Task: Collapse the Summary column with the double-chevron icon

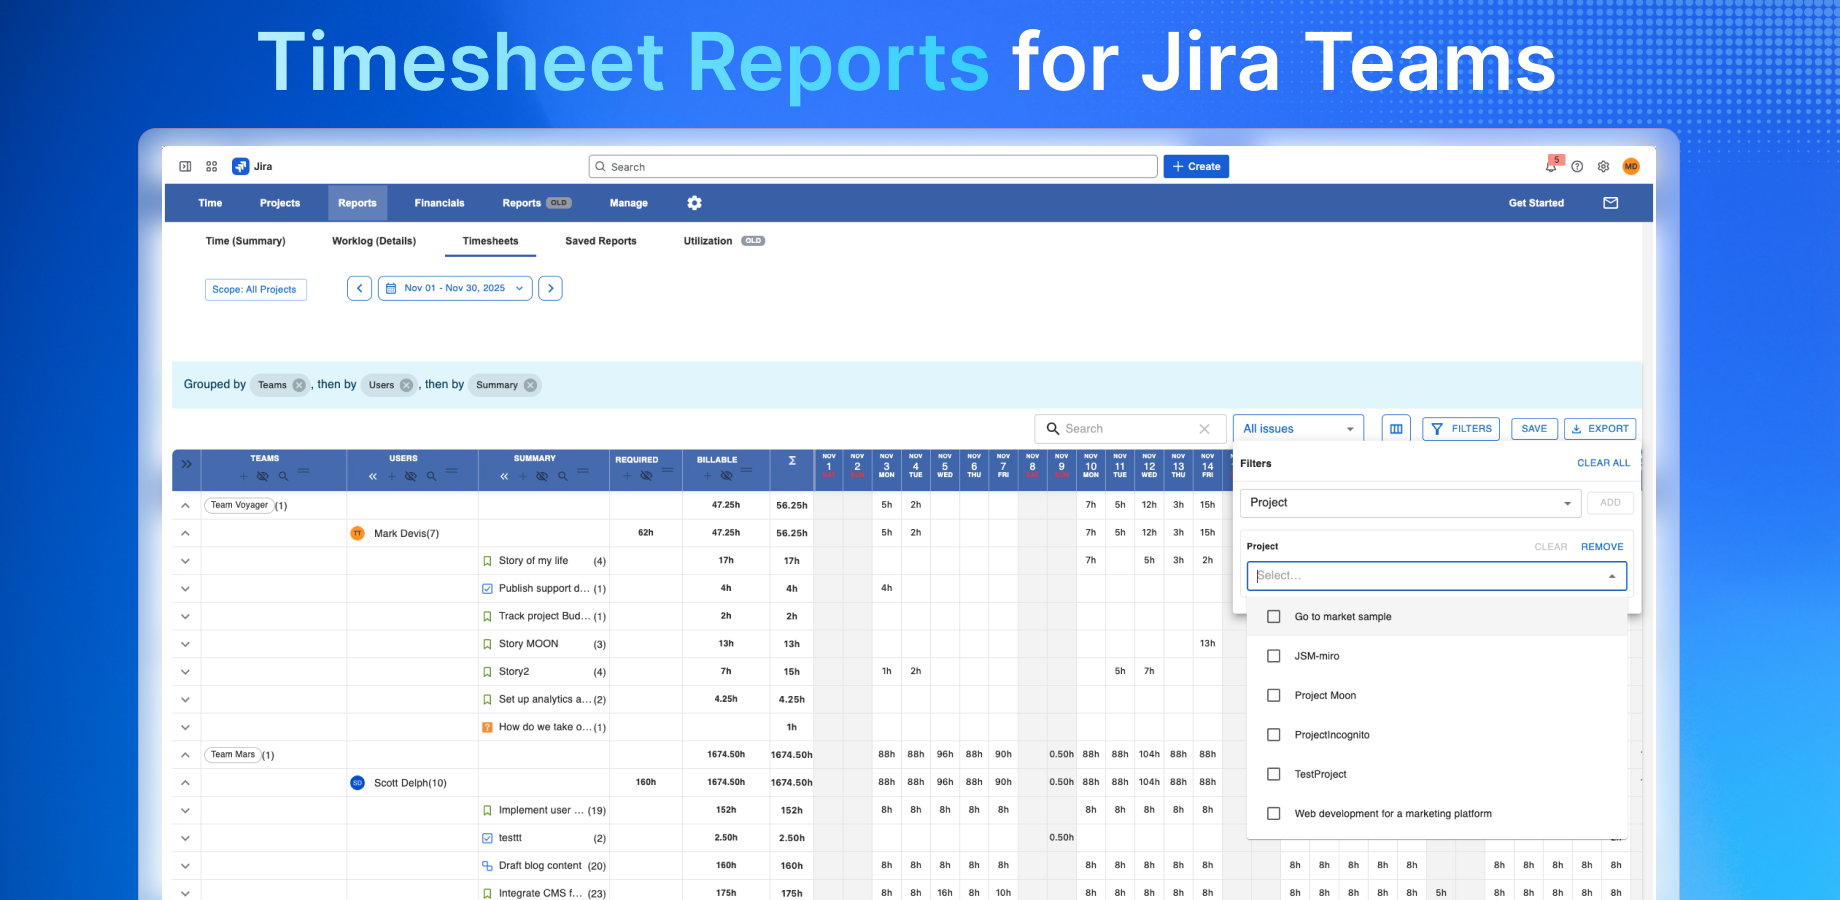Action: pos(504,476)
